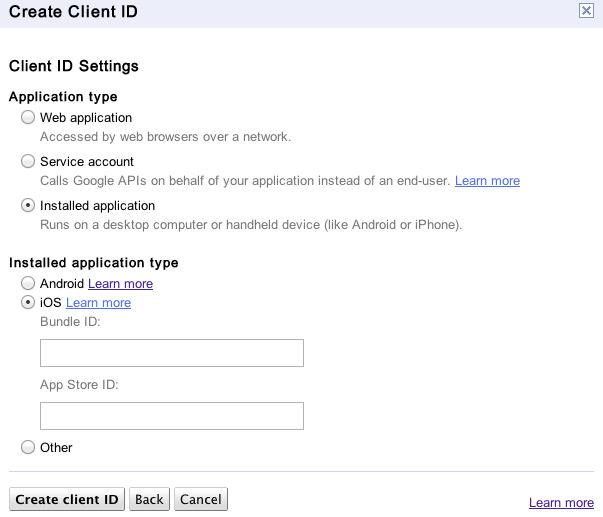Select the Service account radio button

point(28,161)
